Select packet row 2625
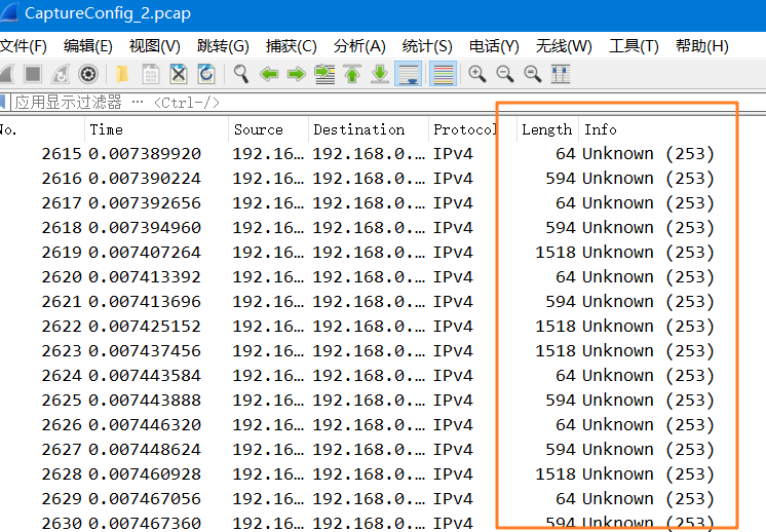 click(383, 400)
